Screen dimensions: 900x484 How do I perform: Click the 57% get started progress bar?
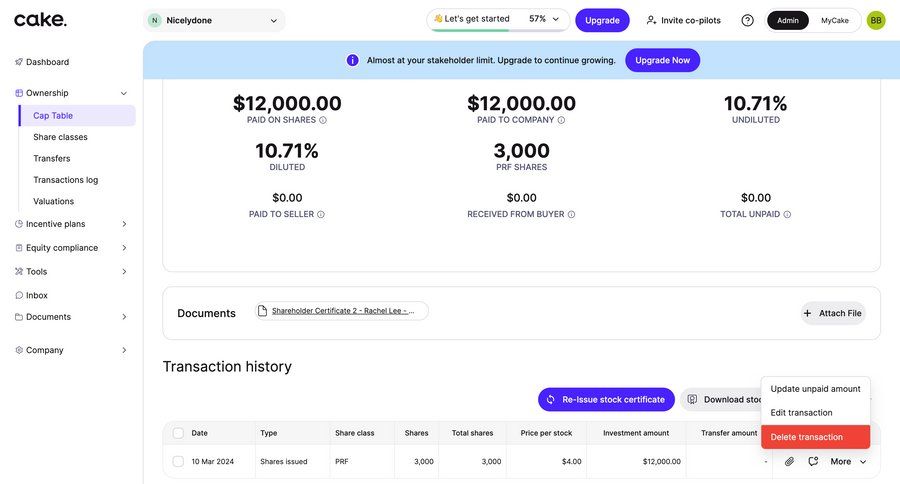497,20
